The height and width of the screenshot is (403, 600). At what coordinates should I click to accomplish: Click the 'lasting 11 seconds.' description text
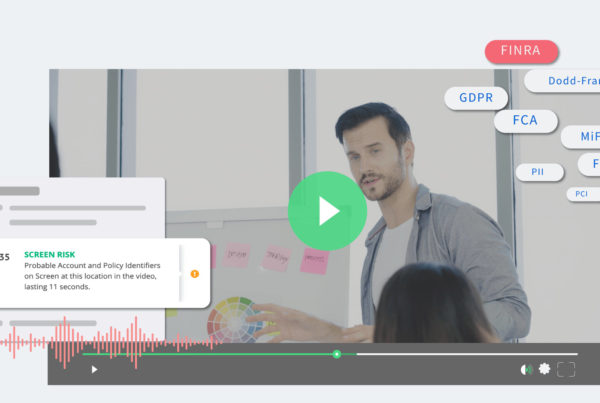pyautogui.click(x=57, y=287)
